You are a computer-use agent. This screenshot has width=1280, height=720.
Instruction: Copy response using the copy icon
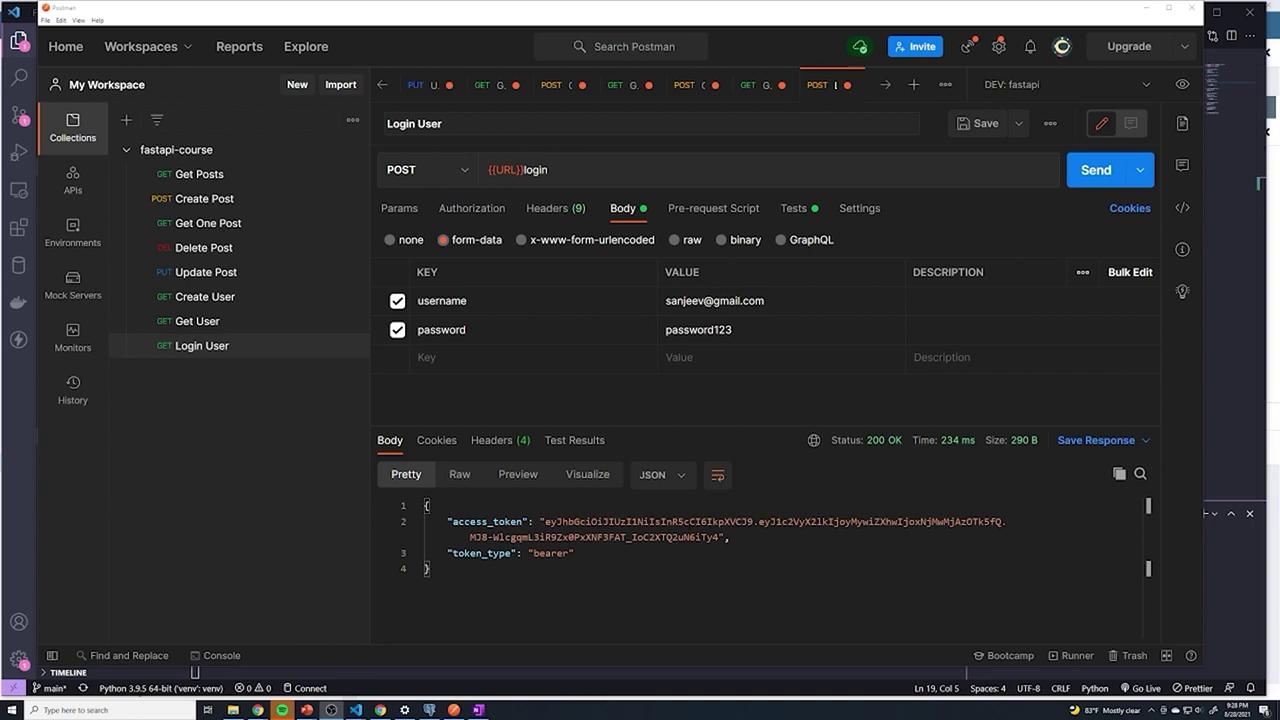(x=1119, y=474)
